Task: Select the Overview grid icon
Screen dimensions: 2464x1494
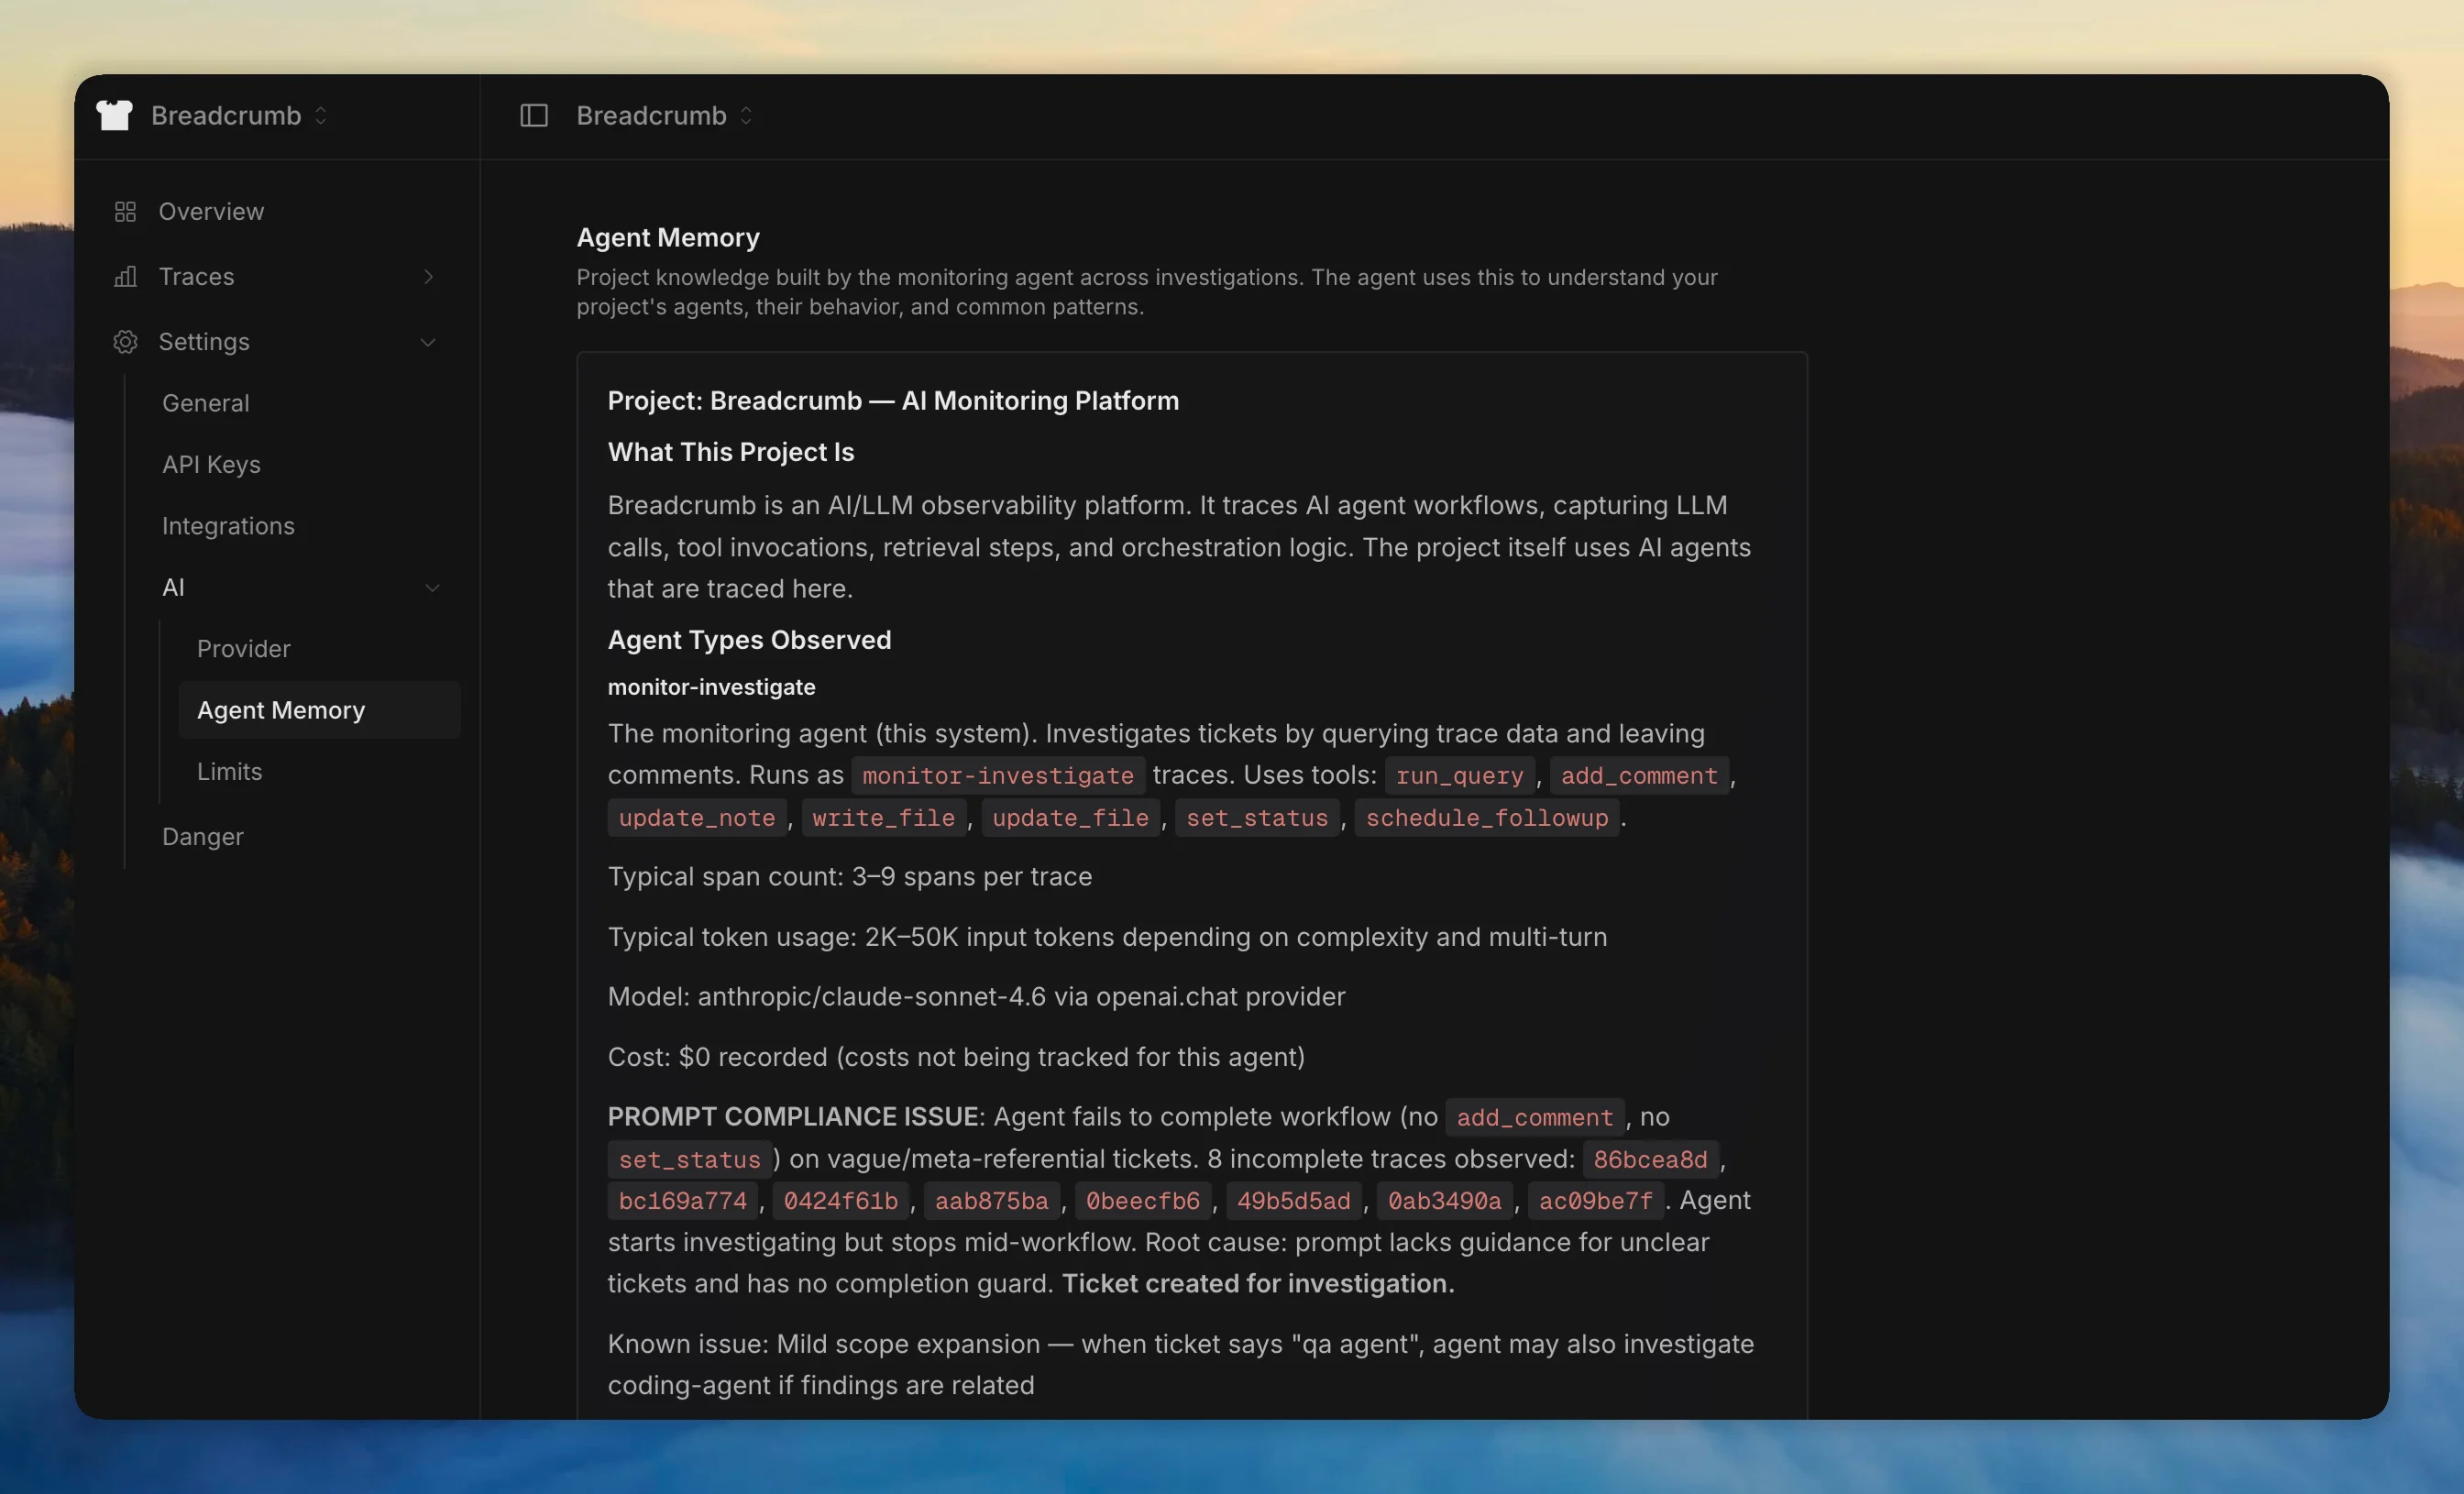Action: 124,211
